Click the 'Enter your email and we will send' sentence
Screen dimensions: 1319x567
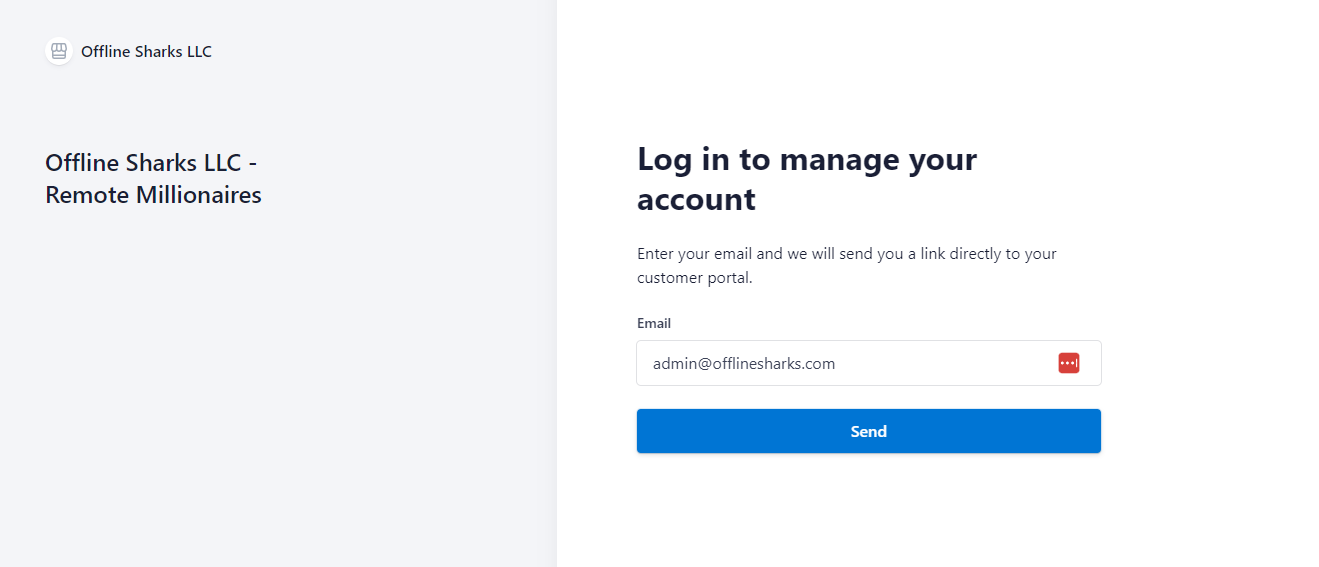[x=760, y=254]
